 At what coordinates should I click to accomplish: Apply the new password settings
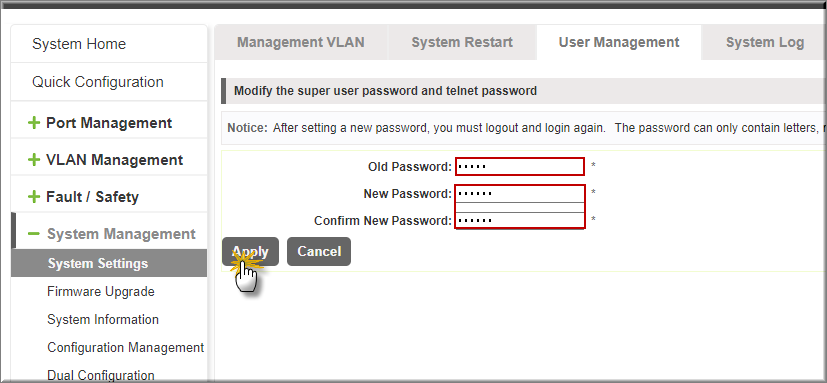250,252
